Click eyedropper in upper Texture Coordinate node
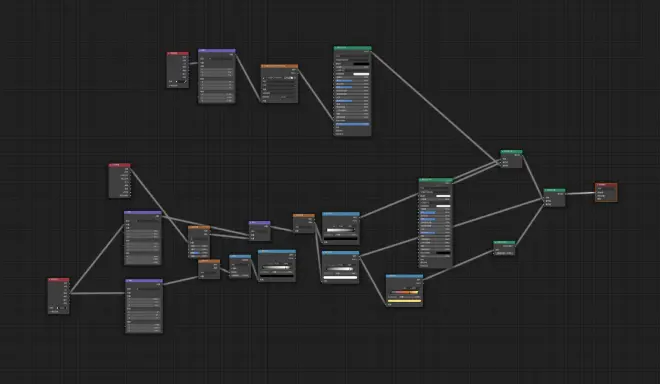The width and height of the screenshot is (660, 384). (185, 81)
